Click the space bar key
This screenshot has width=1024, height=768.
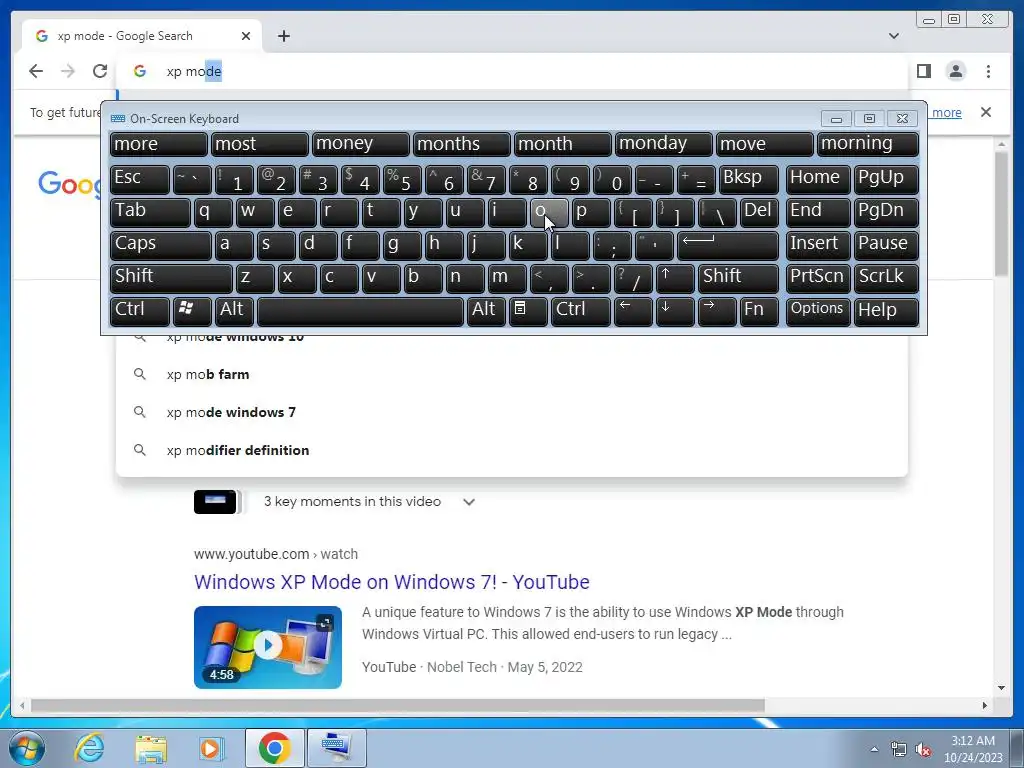(360, 312)
